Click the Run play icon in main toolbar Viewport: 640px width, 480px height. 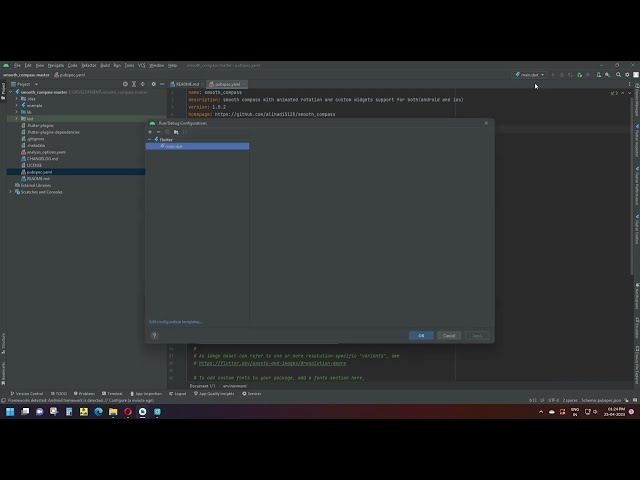(x=553, y=75)
